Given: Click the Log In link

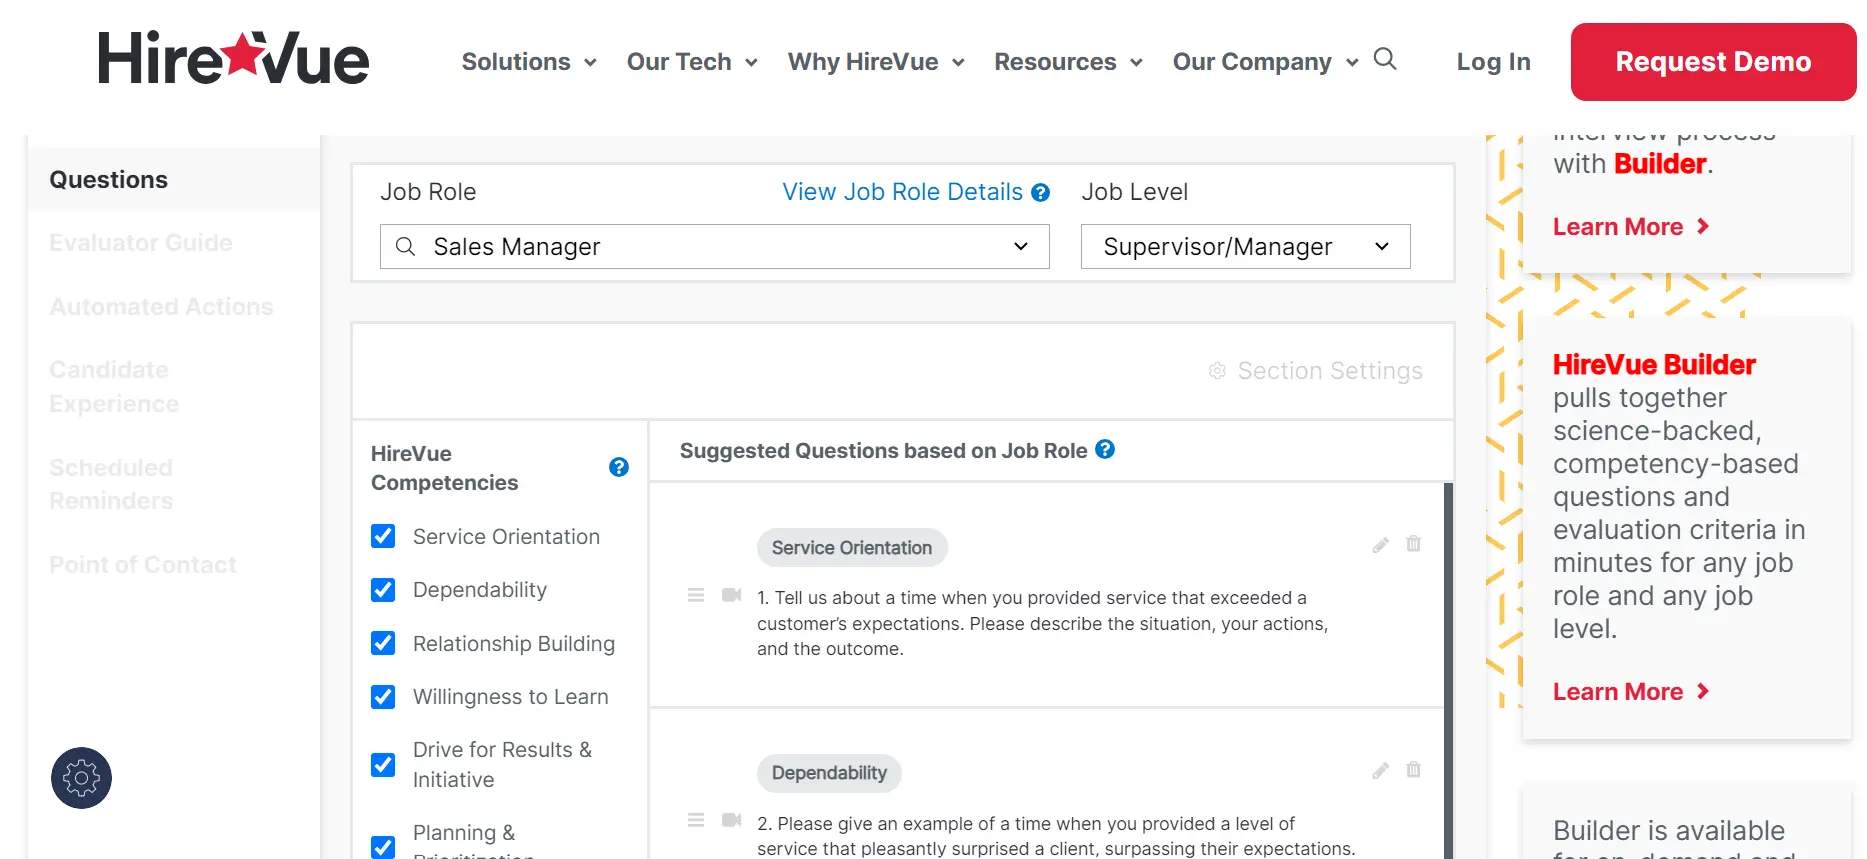Looking at the screenshot, I should pos(1493,62).
